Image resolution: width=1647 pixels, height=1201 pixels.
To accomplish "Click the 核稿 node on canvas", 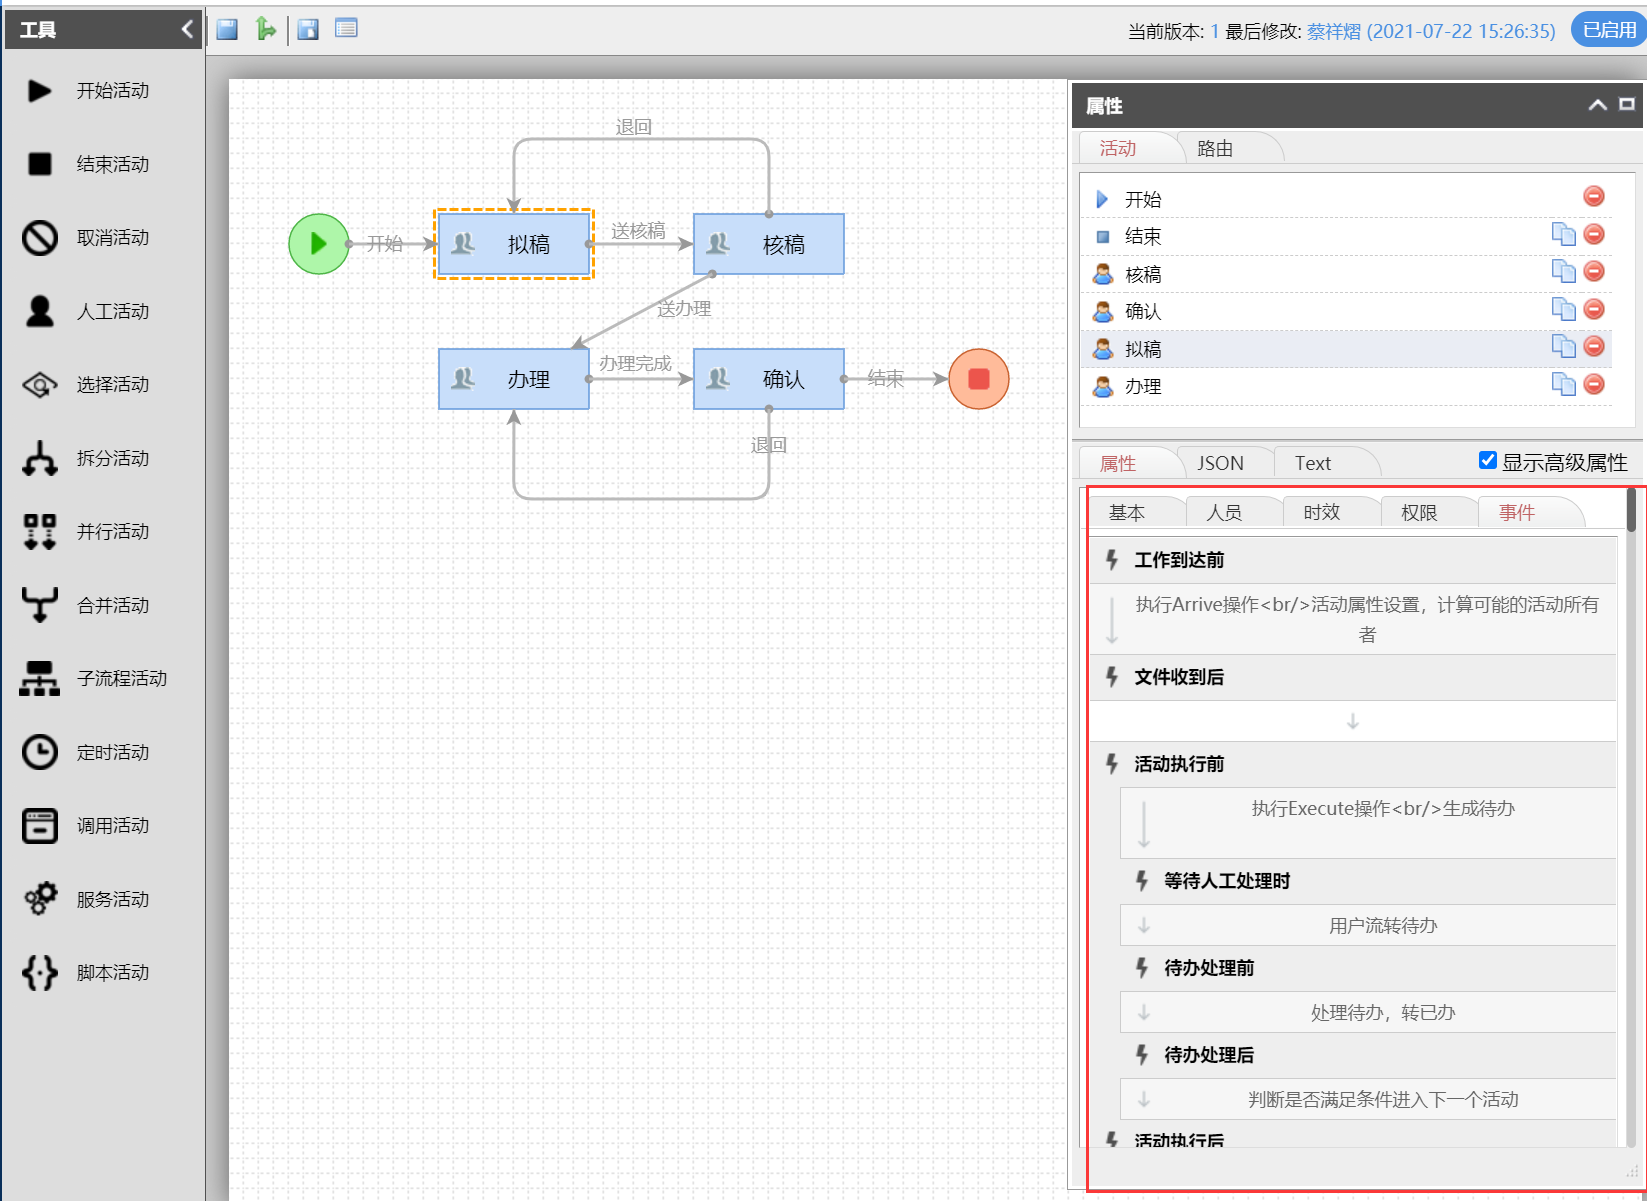I will coord(768,244).
